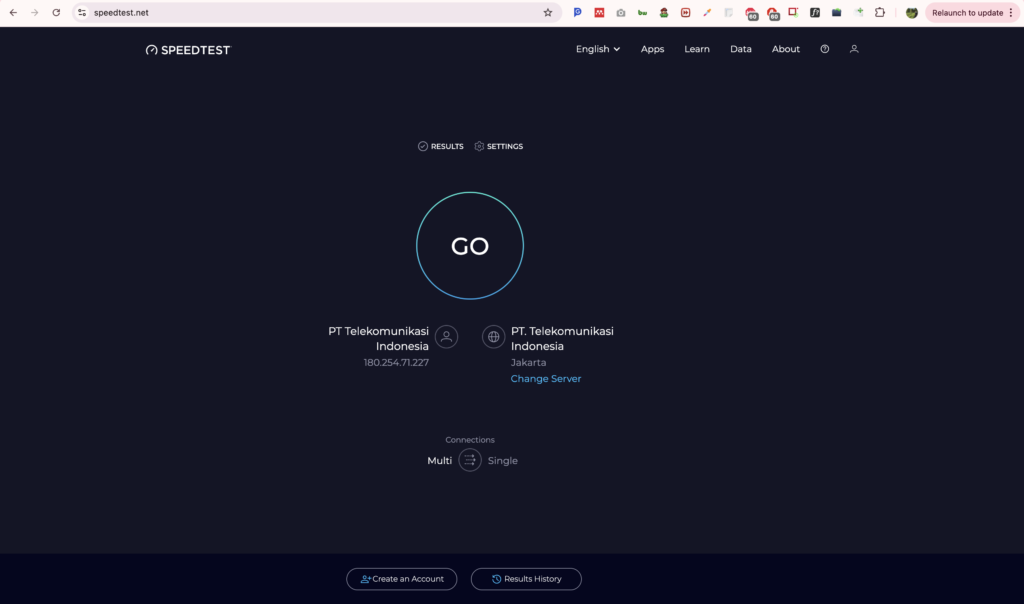Click the browser back arrow
The height and width of the screenshot is (604, 1024).
tap(13, 12)
